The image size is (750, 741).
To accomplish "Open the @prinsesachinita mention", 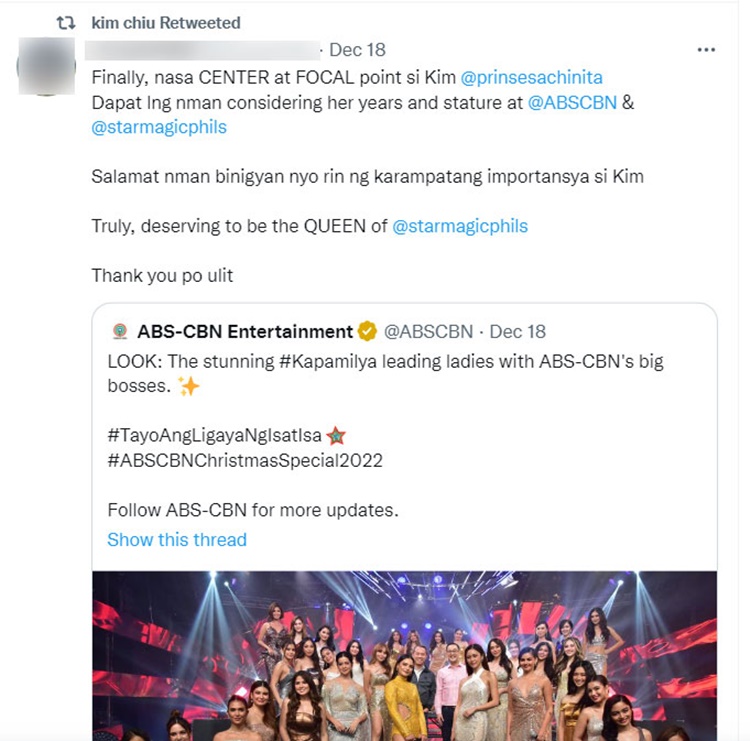I will point(532,77).
